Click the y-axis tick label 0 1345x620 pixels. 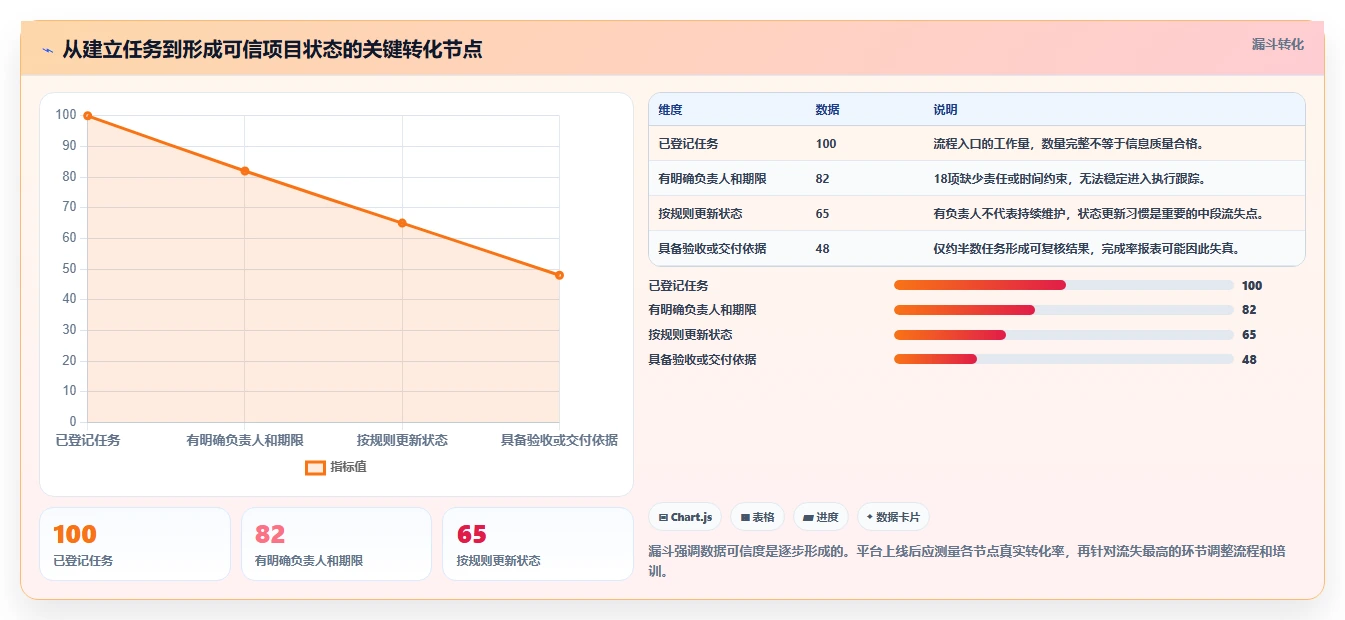click(73, 422)
